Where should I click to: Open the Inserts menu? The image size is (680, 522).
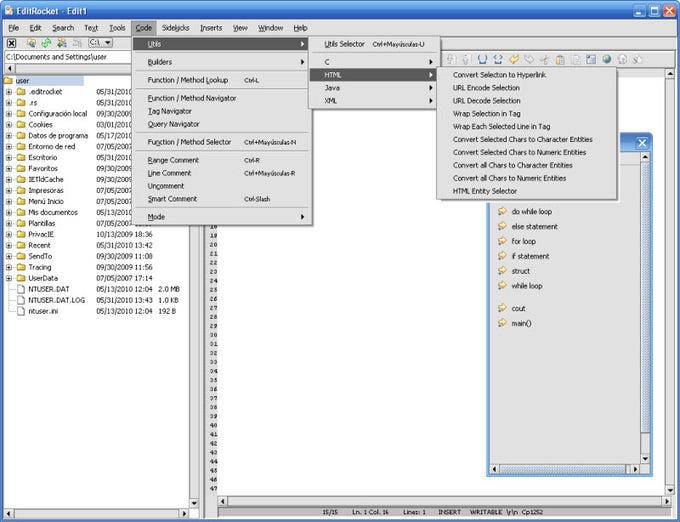click(211, 28)
